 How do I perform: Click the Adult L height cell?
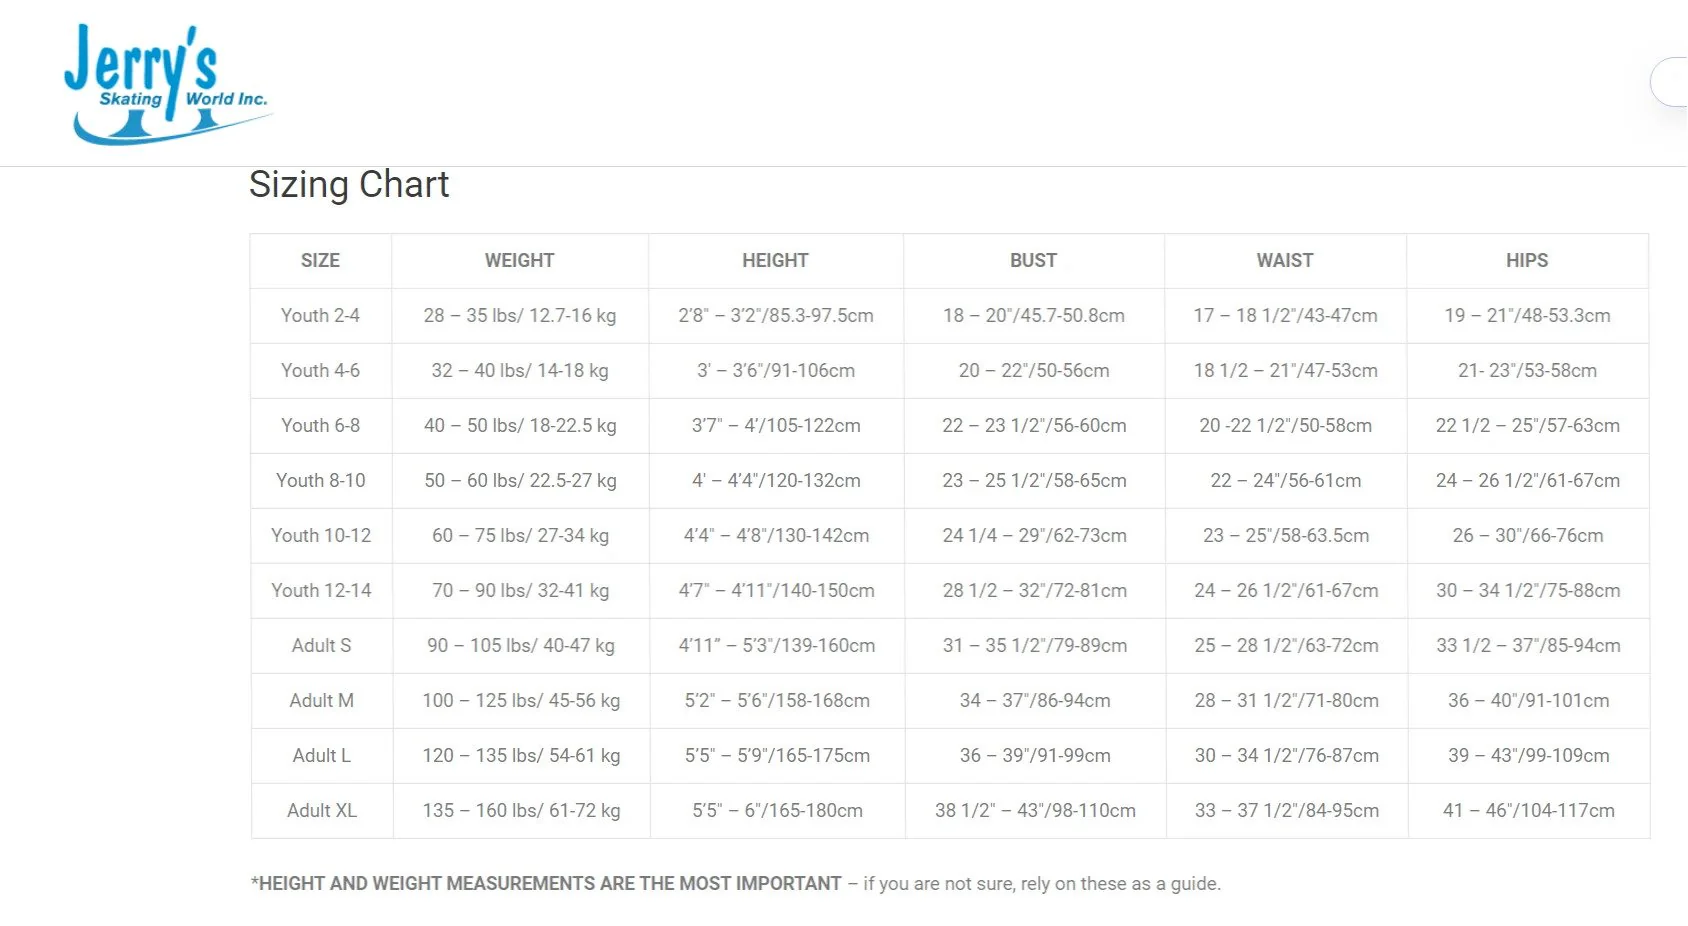(x=777, y=756)
